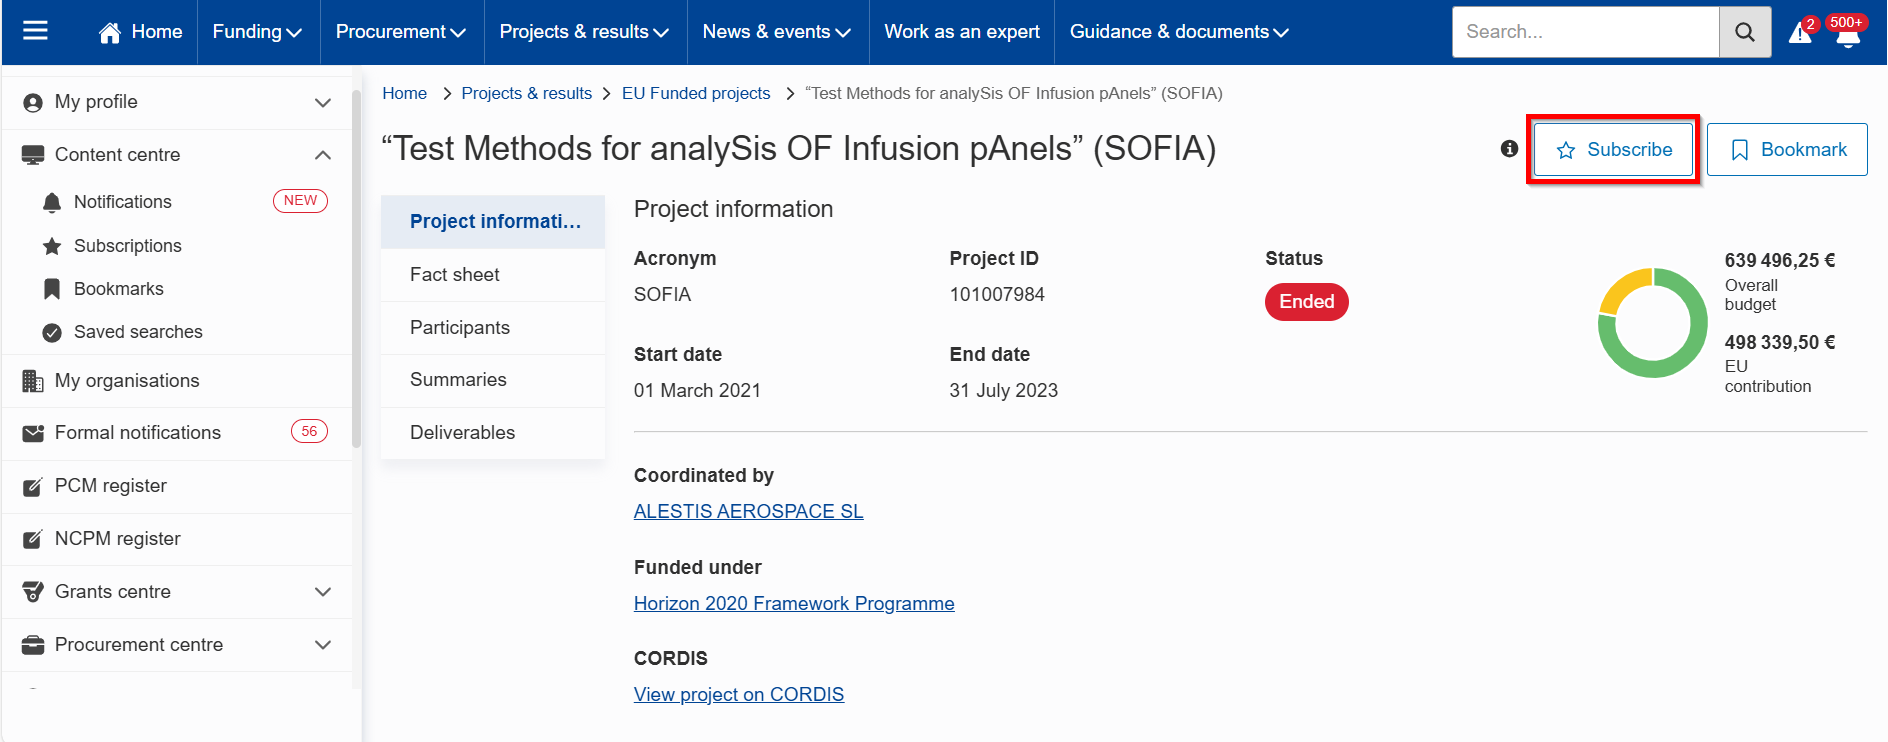The image size is (1888, 742).
Task: Open the Horizon 2020 Framework Programme link
Action: (794, 604)
